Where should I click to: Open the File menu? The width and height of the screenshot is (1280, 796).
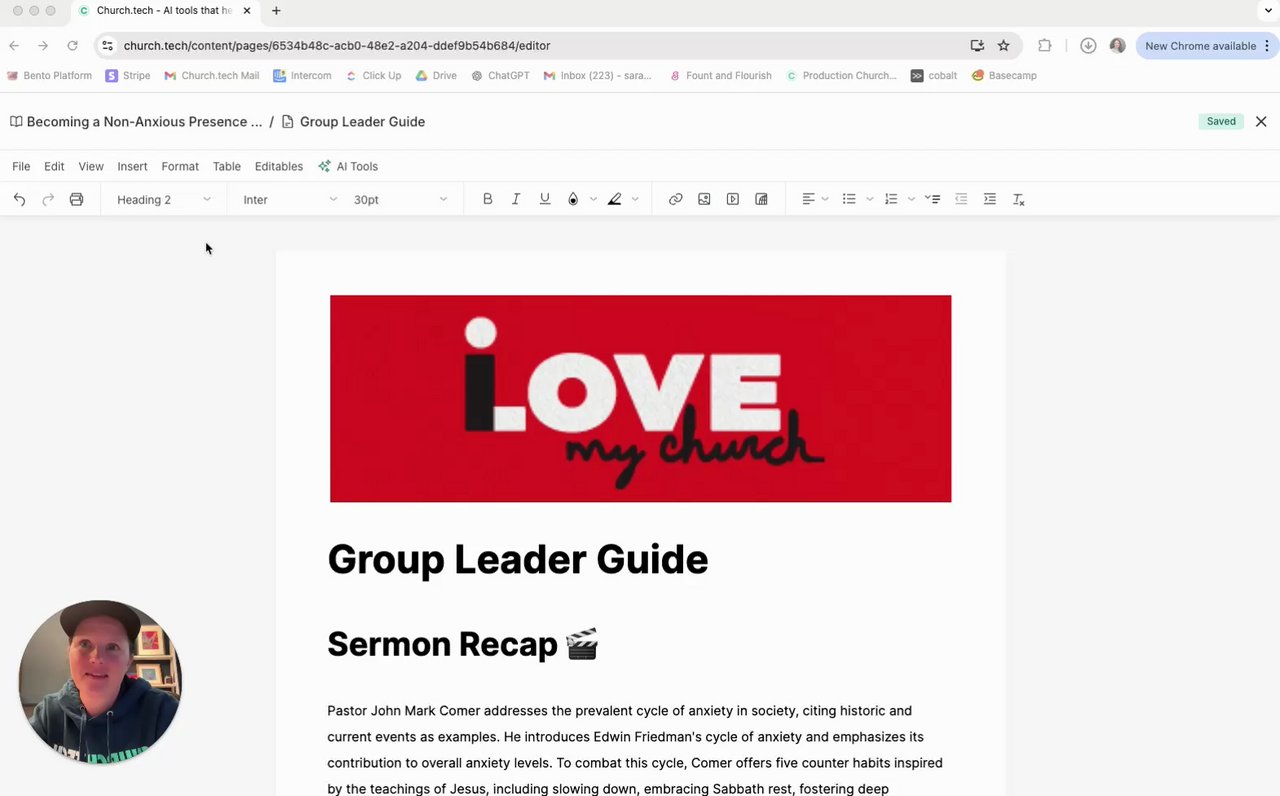(x=21, y=166)
